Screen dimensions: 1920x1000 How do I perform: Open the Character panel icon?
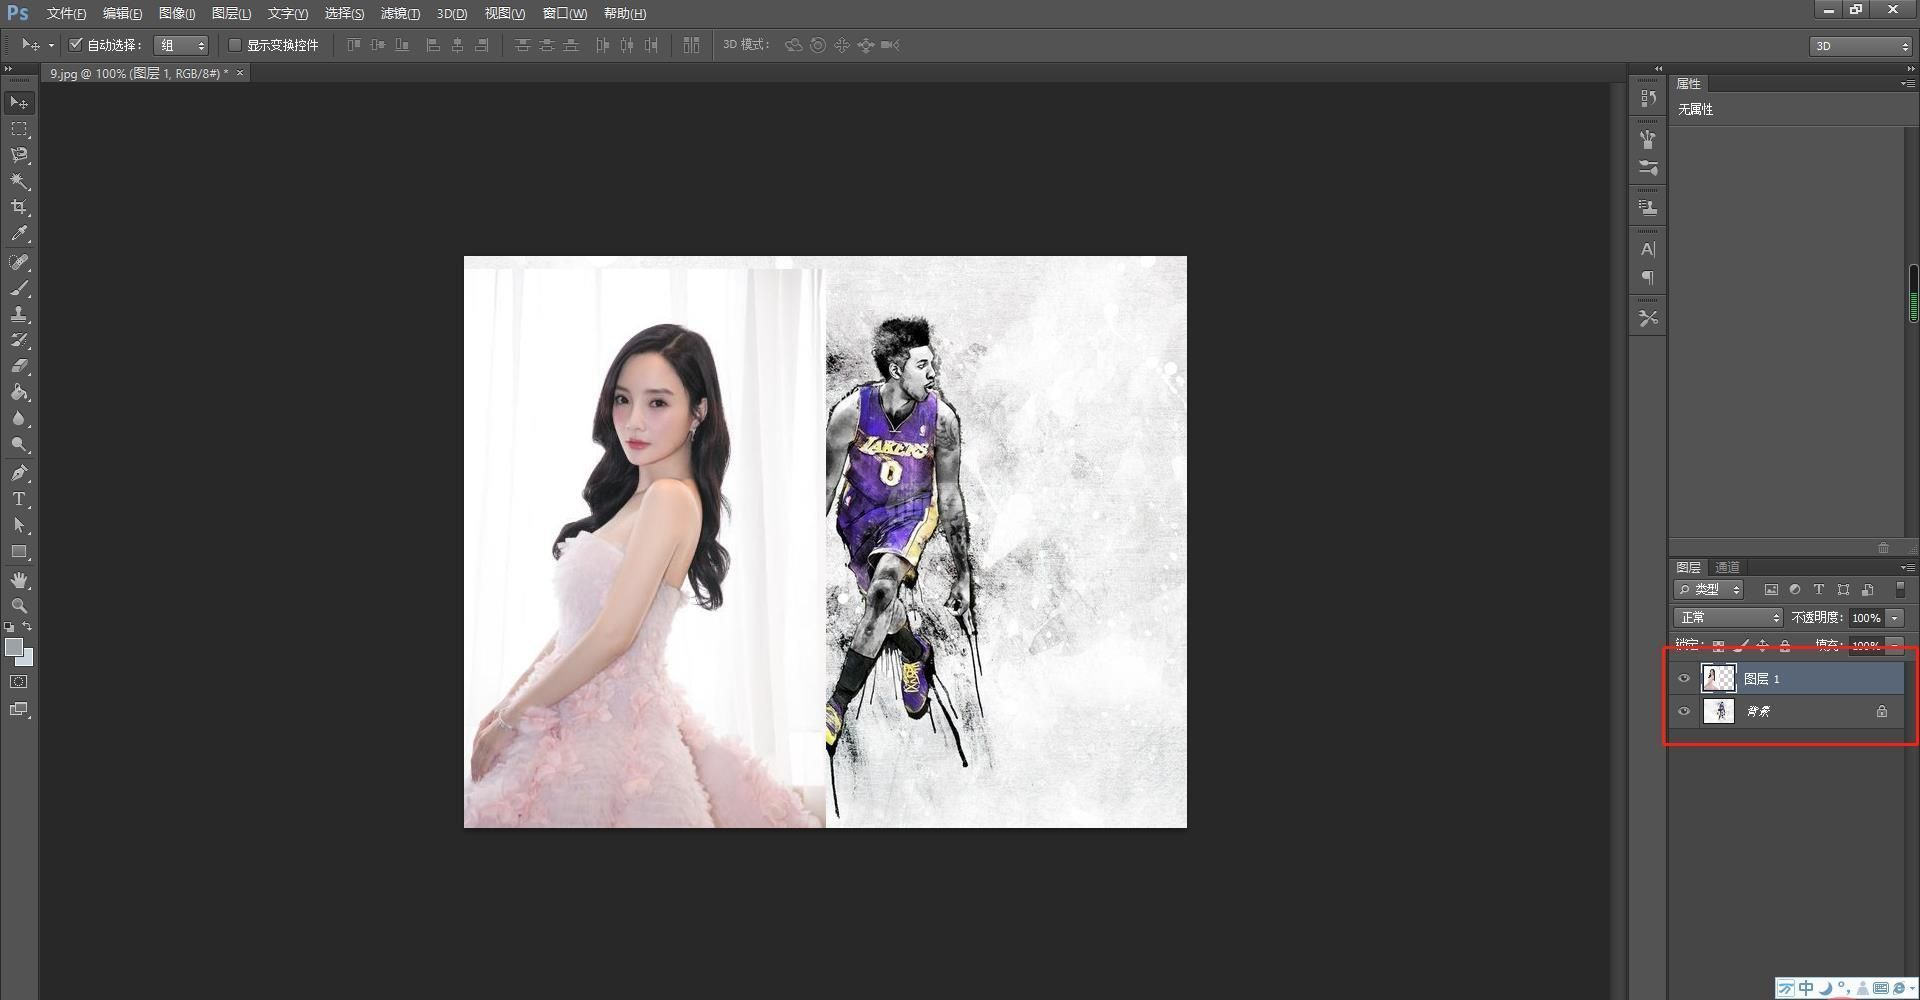pyautogui.click(x=1648, y=249)
